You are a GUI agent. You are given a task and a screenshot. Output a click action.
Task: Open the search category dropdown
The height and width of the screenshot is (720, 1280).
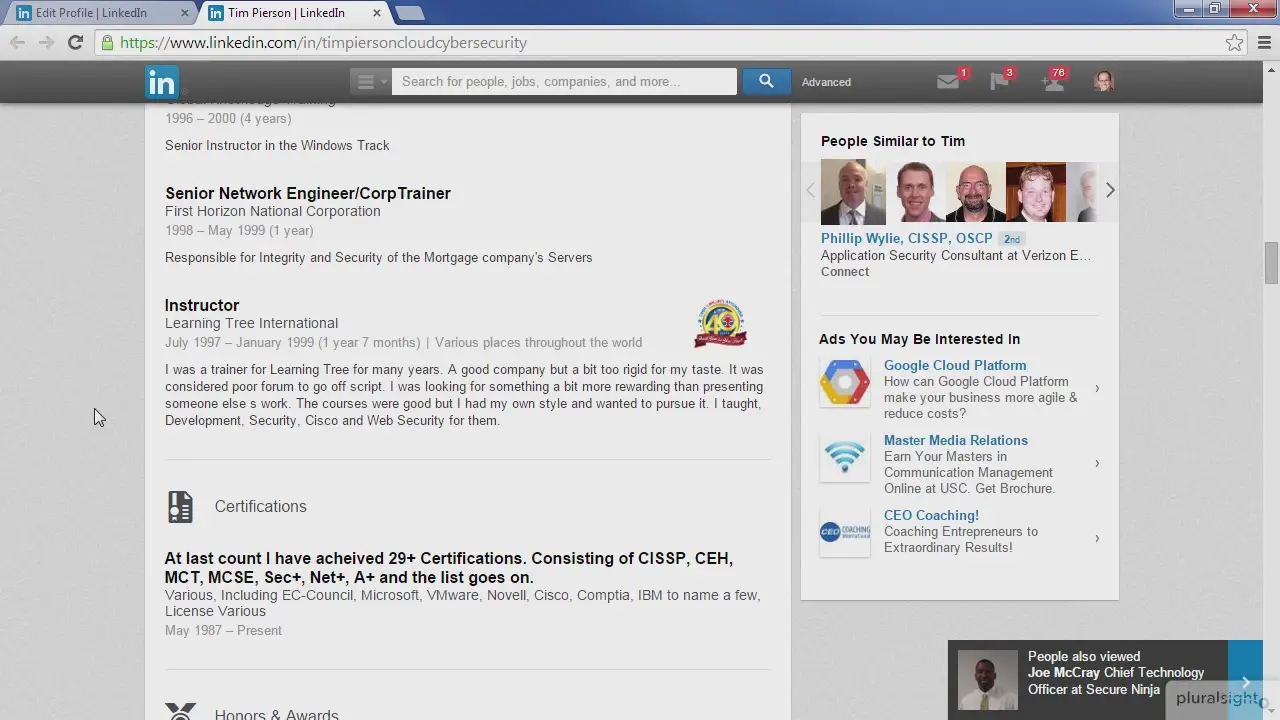(370, 81)
